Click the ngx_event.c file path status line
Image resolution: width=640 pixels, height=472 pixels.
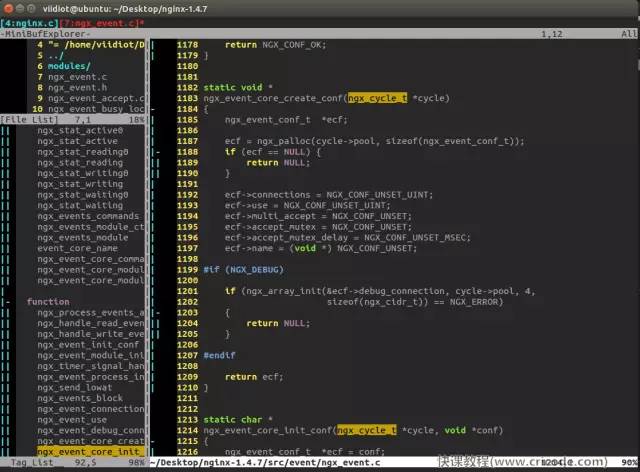tap(265, 463)
